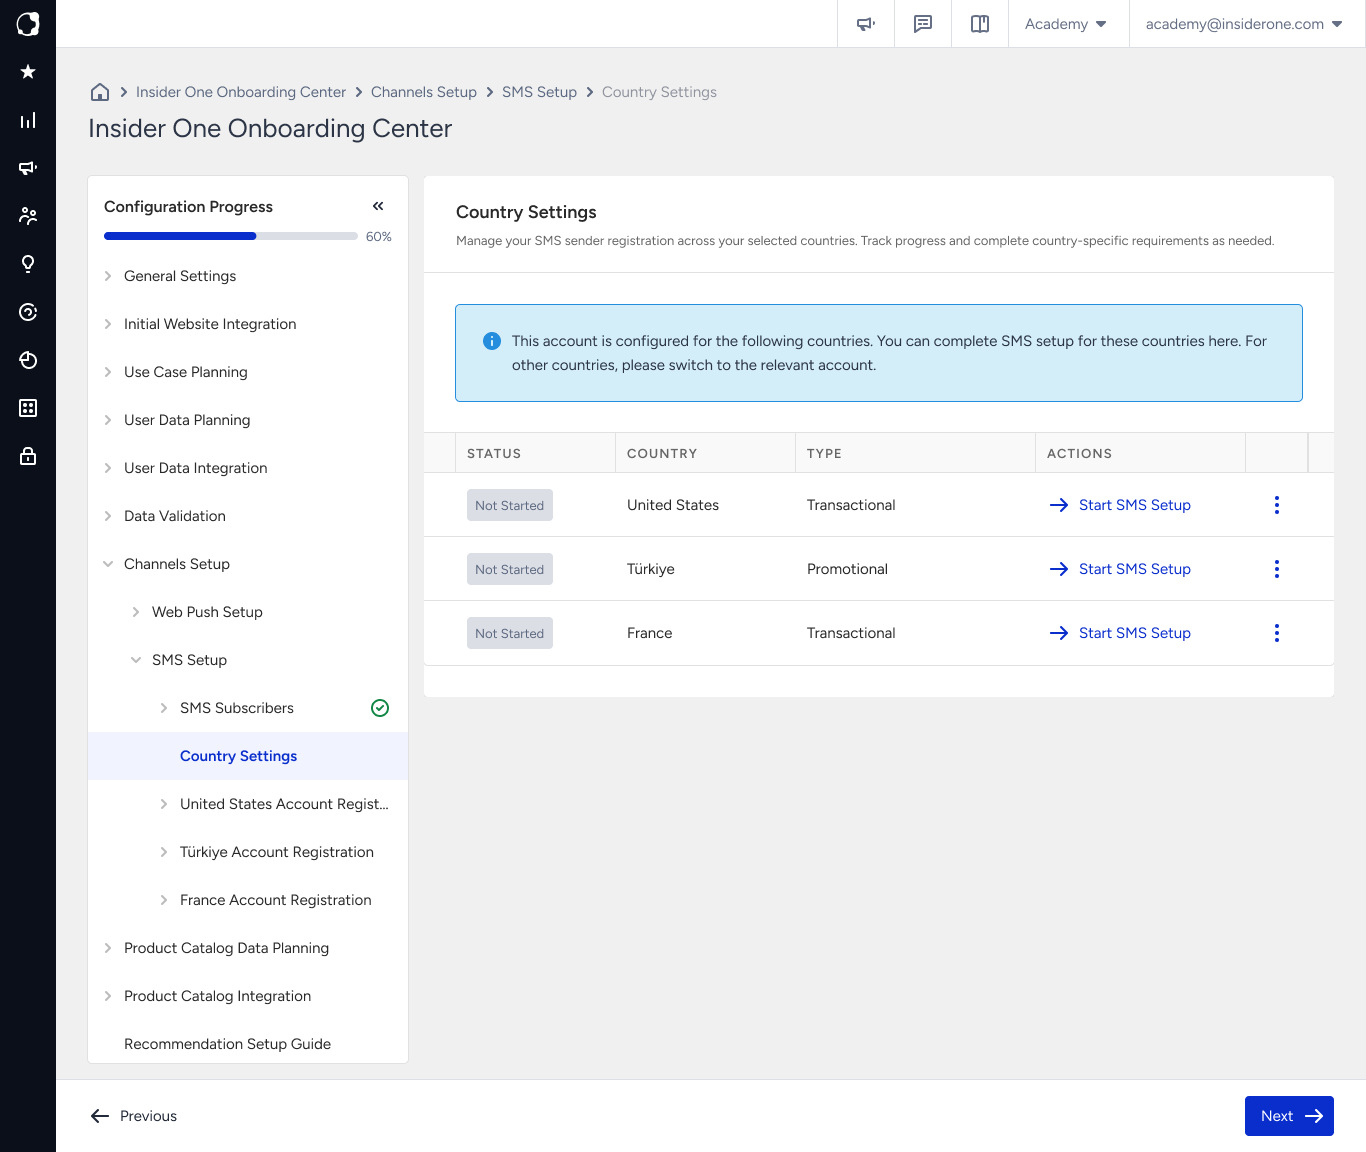Select Country Settings in the progress tree
Viewport: 1366px width, 1152px height.
pyautogui.click(x=248, y=756)
